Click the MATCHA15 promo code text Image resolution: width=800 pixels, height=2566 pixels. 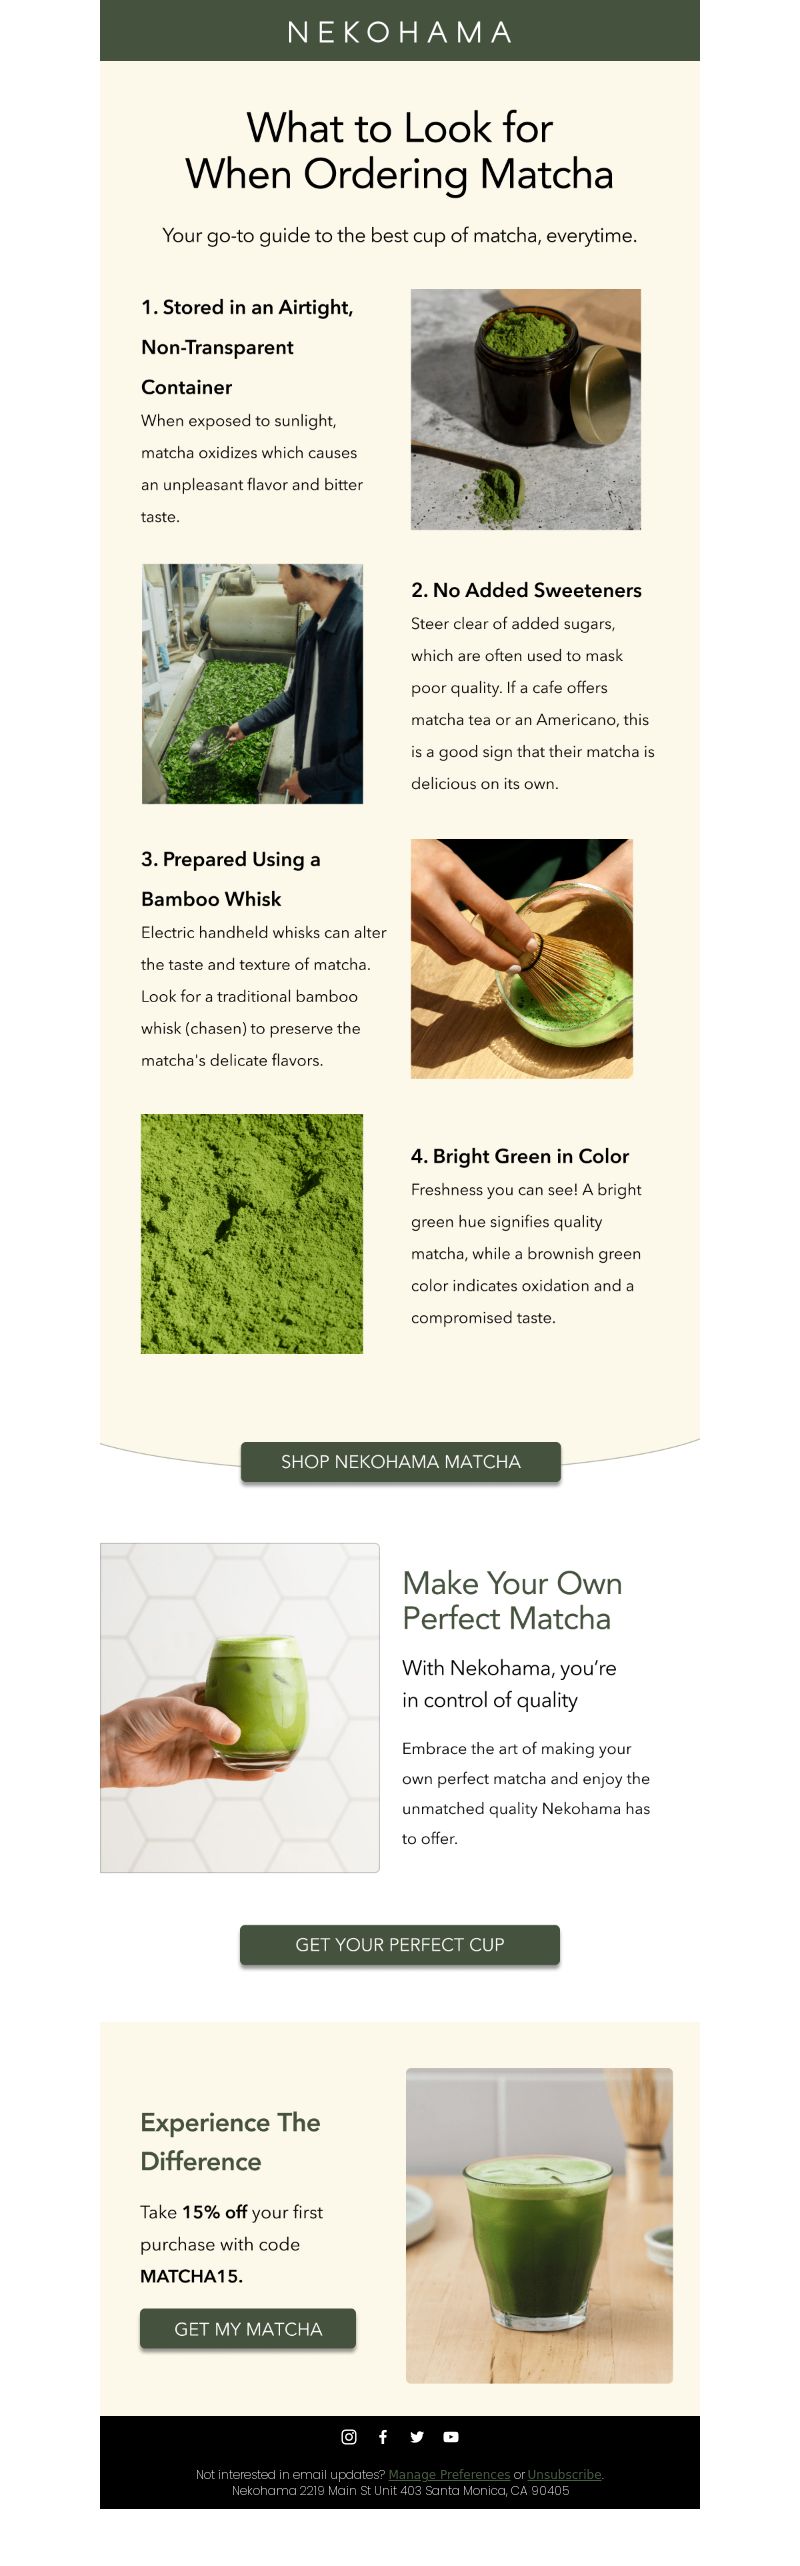[x=191, y=2276]
